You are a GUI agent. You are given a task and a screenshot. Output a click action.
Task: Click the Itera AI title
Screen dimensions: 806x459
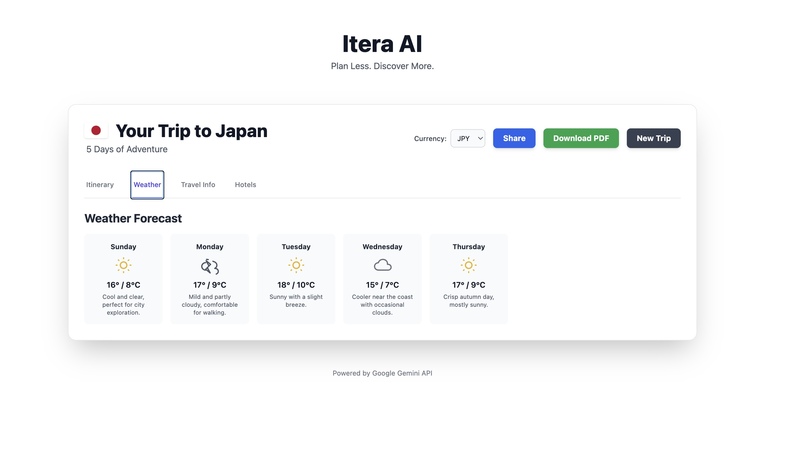382,44
